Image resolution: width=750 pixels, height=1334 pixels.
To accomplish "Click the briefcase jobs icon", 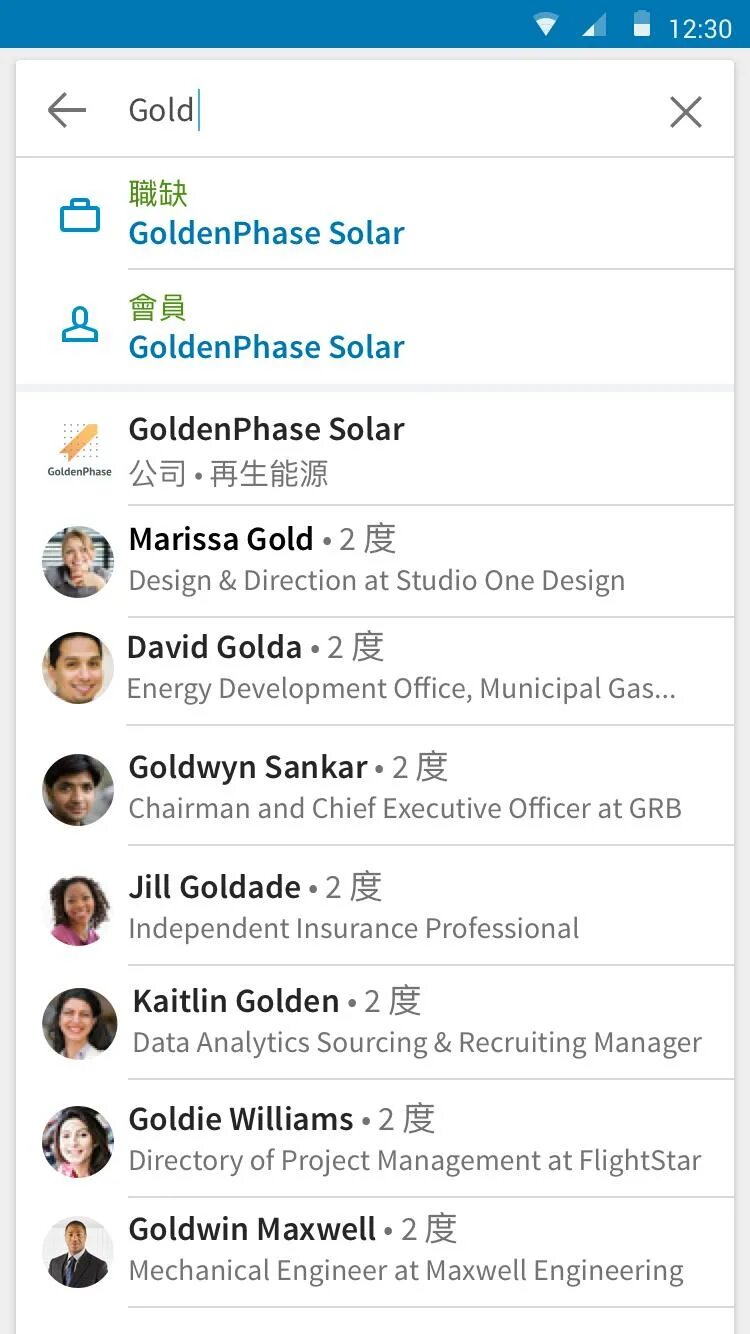I will pyautogui.click(x=80, y=215).
